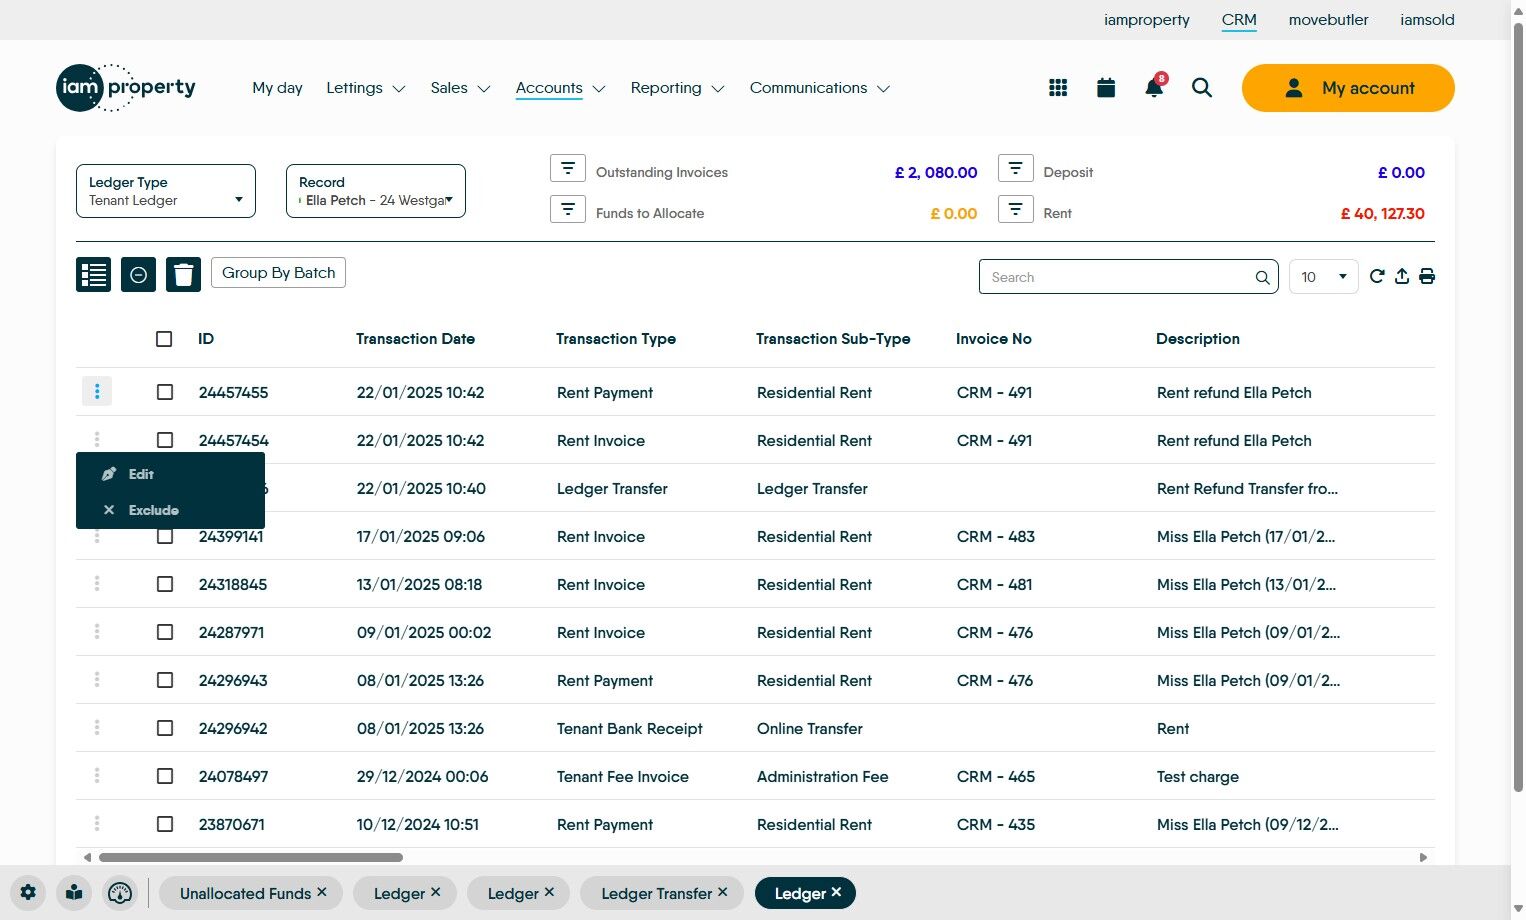The width and height of the screenshot is (1526, 920).
Task: Tick checkbox for transaction 24457454
Action: (165, 440)
